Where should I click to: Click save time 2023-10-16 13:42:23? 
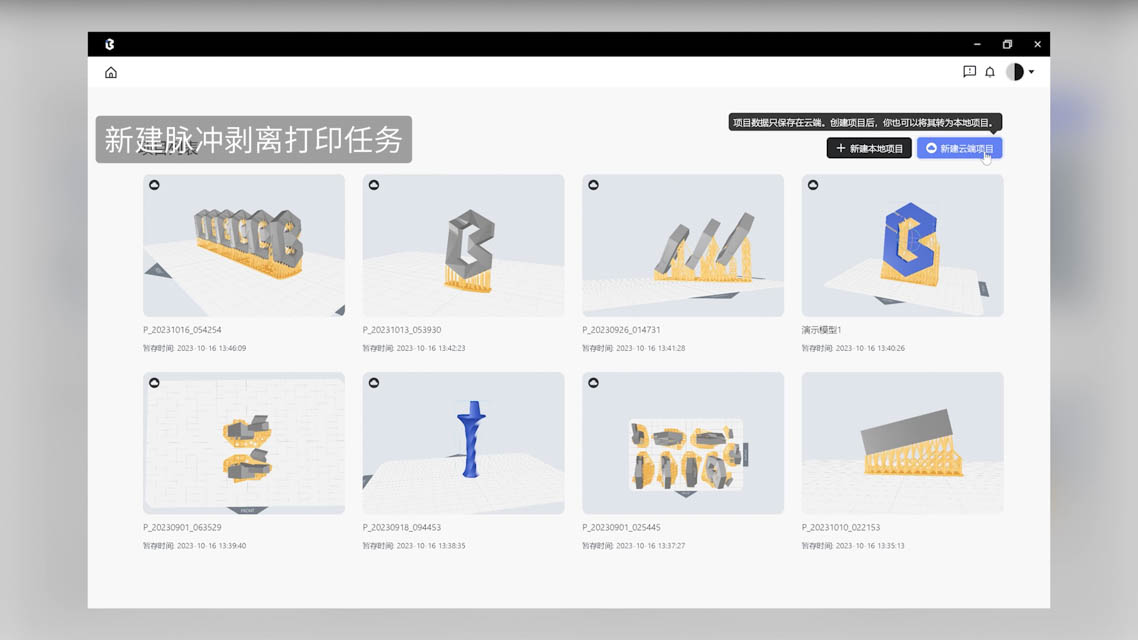click(x=414, y=348)
